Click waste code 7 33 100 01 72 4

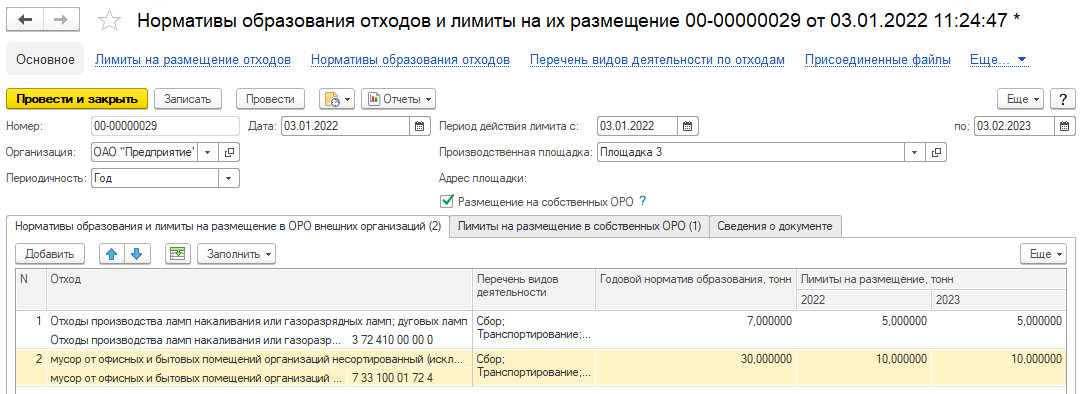[392, 378]
